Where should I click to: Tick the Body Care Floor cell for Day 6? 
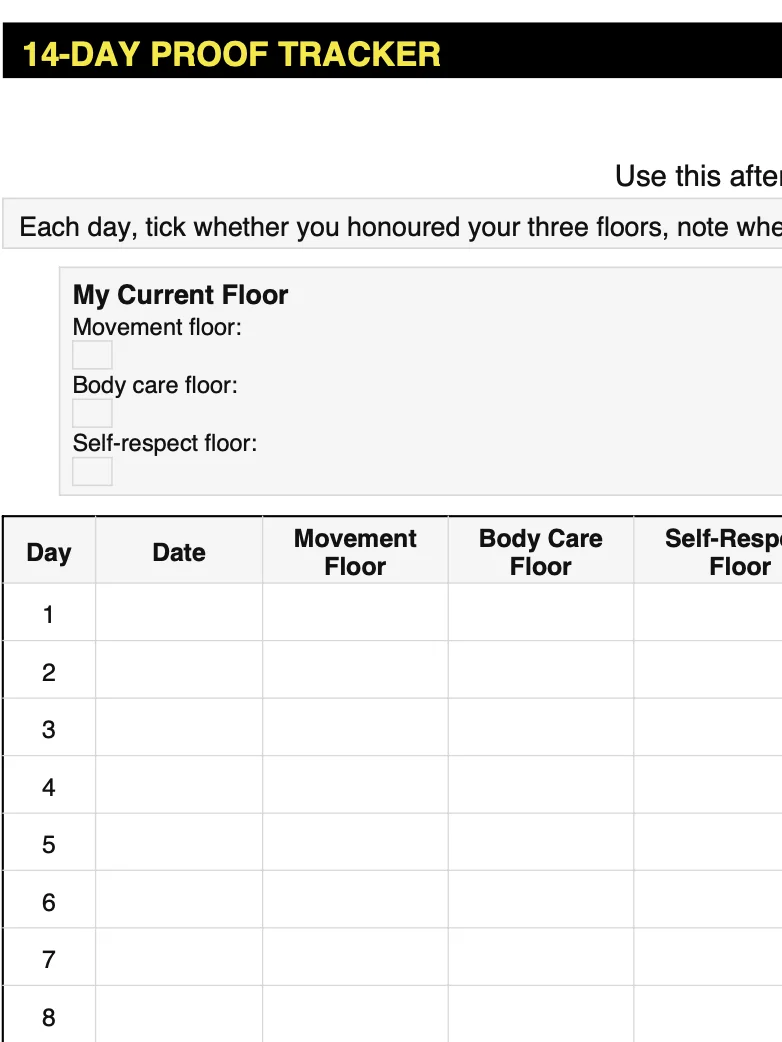(541, 900)
